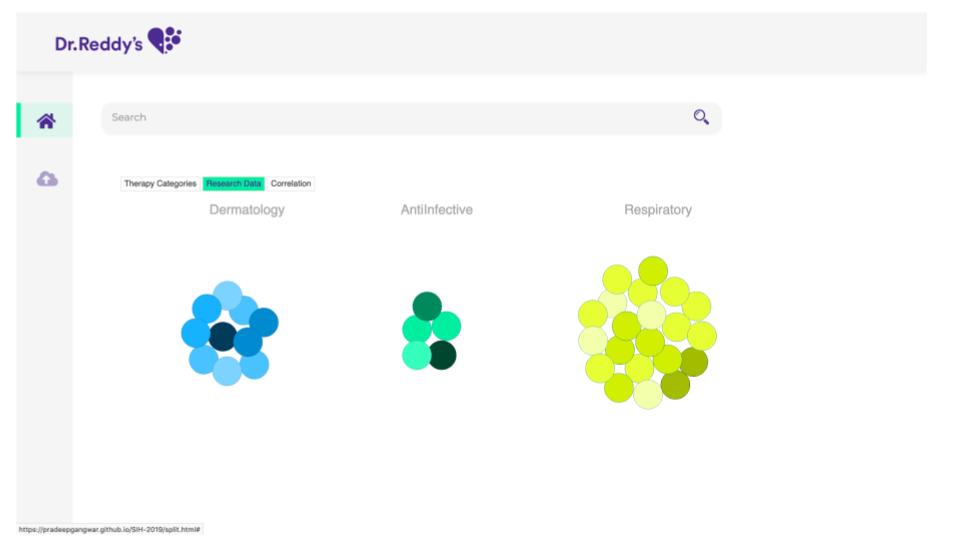Image resolution: width=960 pixels, height=540 pixels.
Task: Click the darkest green AntiInfective bubble
Action: coord(442,355)
